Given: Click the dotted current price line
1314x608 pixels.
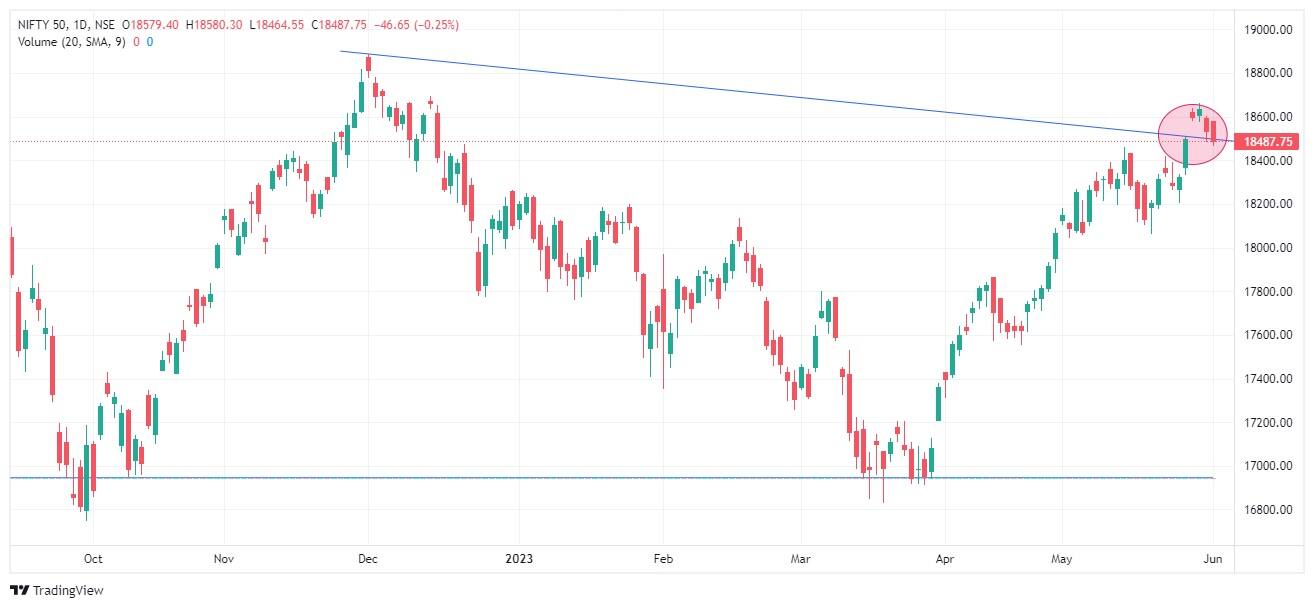Looking at the screenshot, I should tap(620, 142).
